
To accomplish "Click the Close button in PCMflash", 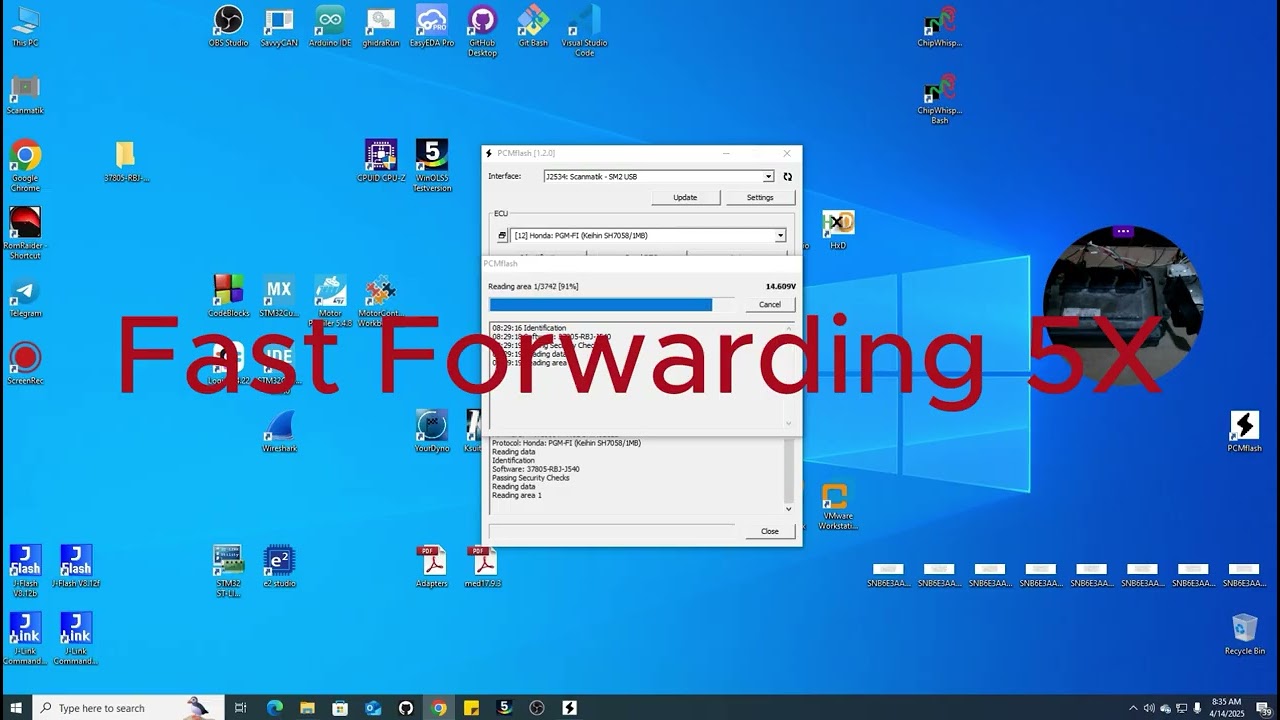I will click(770, 531).
